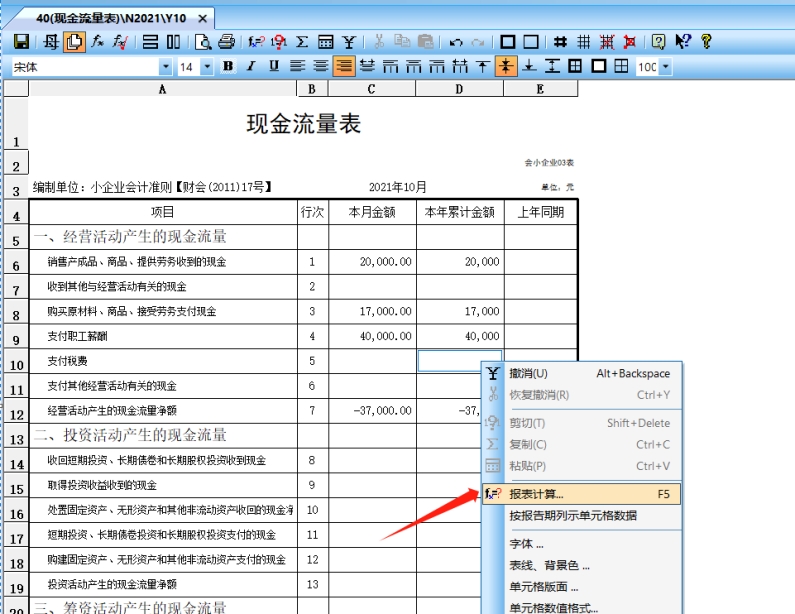Toggle bold formatting
Image resolution: width=795 pixels, height=614 pixels.
[x=228, y=67]
